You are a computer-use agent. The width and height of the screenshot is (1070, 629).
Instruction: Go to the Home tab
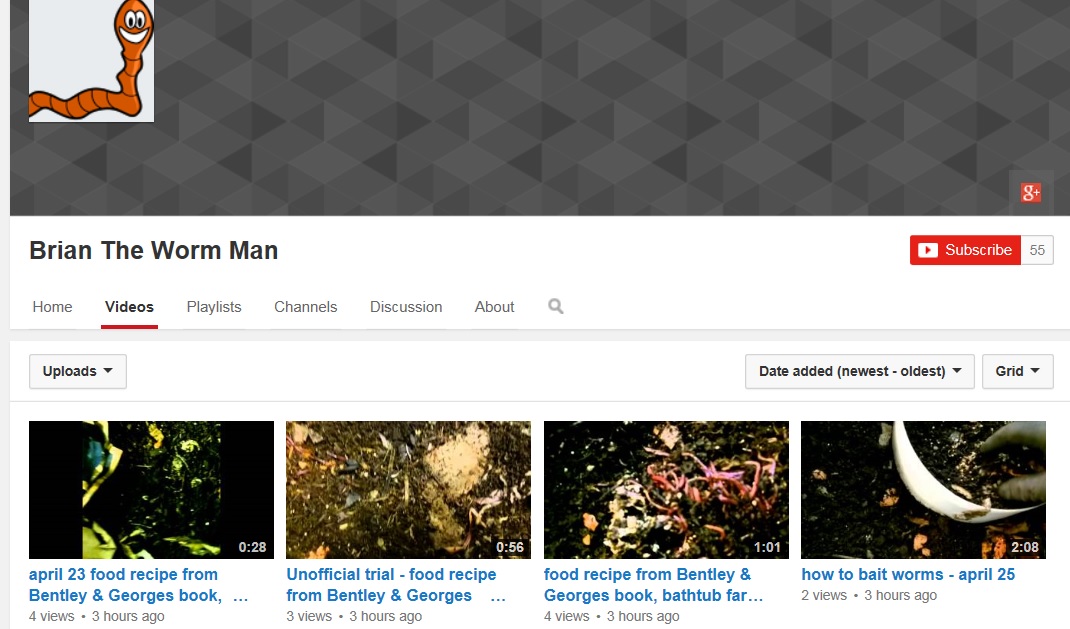(52, 307)
